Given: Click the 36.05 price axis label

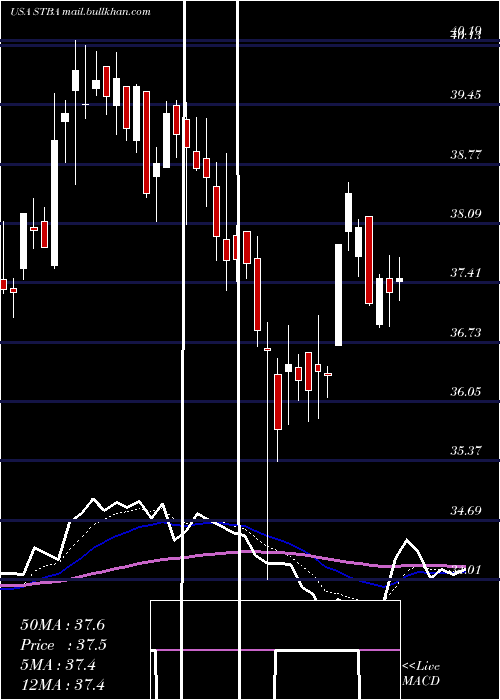Looking at the screenshot, I should click(466, 392).
